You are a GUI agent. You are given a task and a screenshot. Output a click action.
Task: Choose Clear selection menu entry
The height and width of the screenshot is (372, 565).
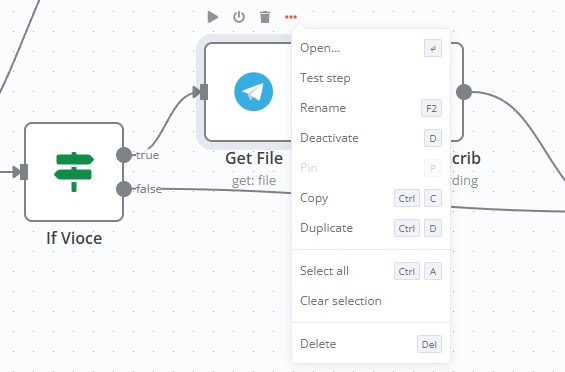pos(371,301)
